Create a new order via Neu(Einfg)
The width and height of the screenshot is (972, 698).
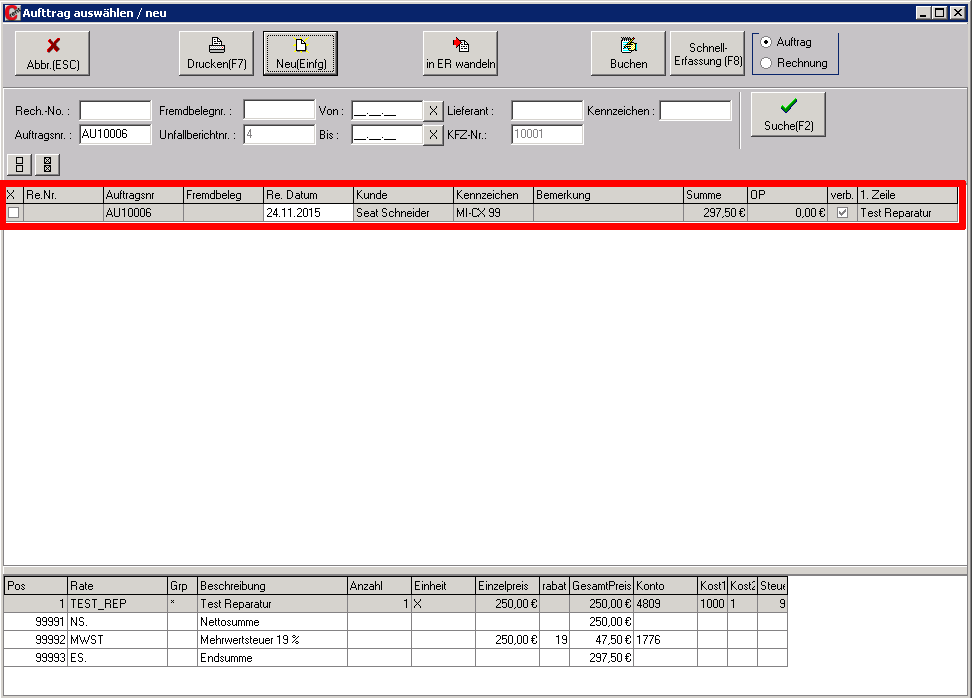(300, 53)
